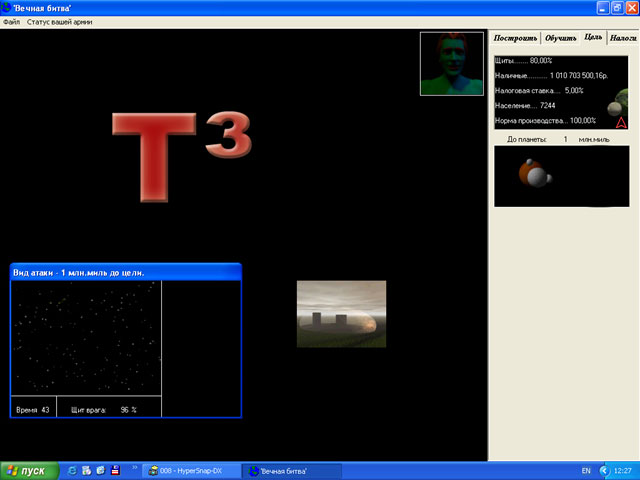The width and height of the screenshot is (640, 480).
Task: Click the starfield attack view
Action: 86,337
